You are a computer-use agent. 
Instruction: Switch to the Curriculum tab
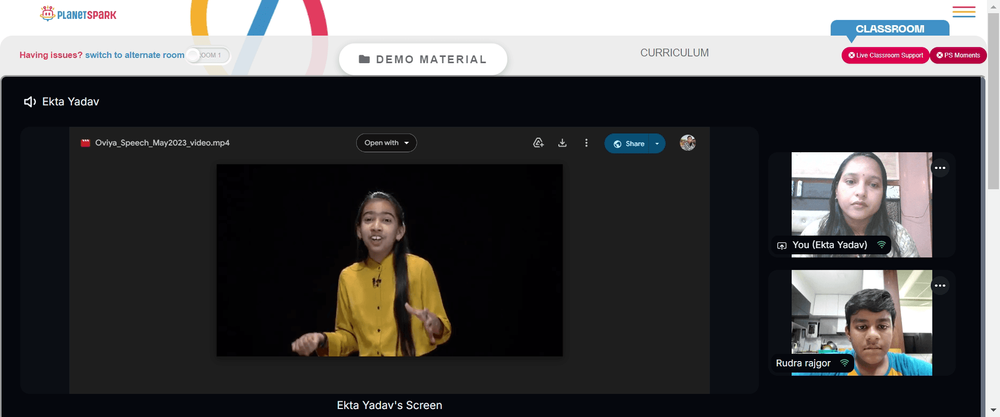point(674,53)
